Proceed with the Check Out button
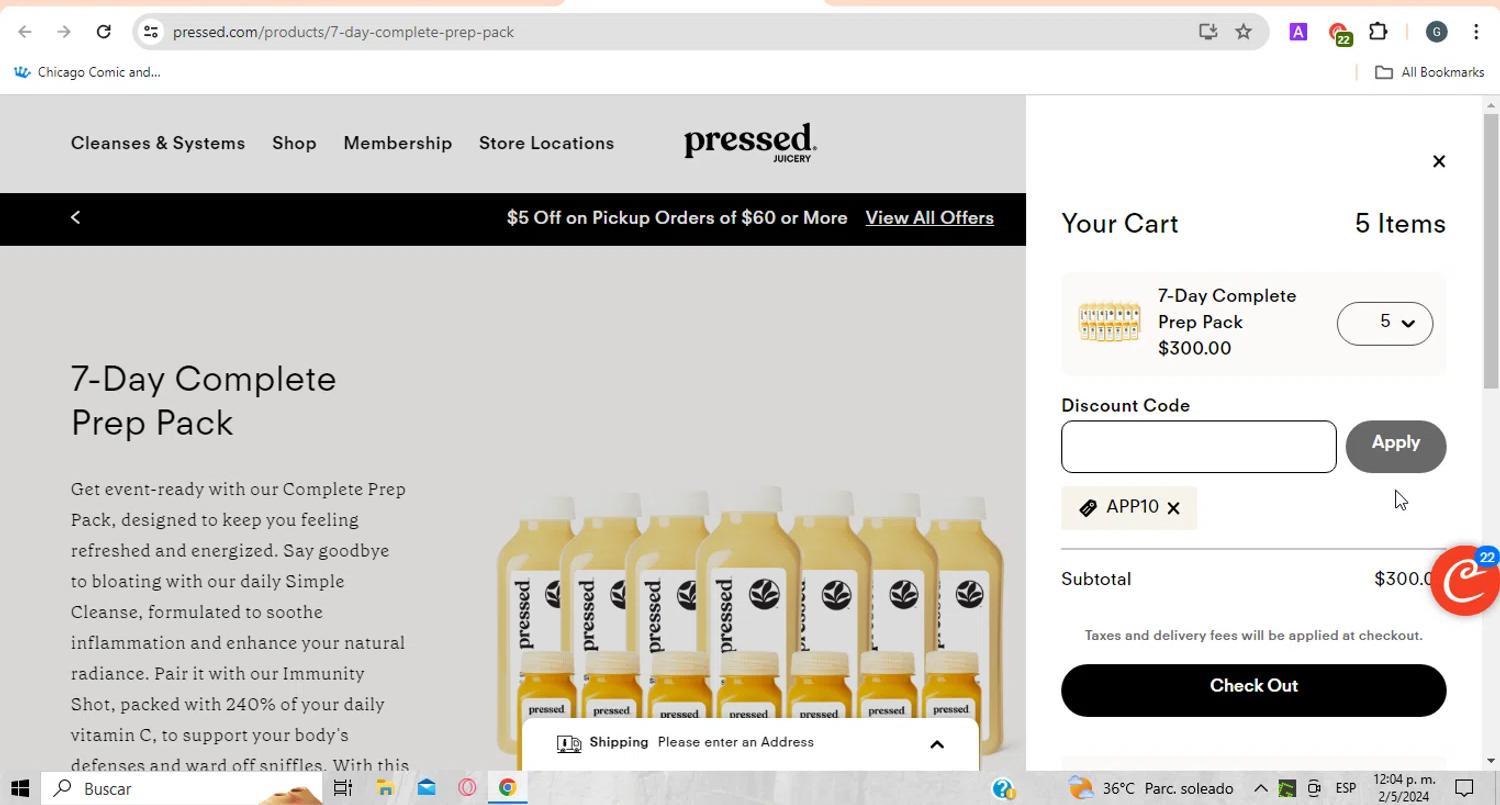Screen dimensions: 1500x805 (1253, 690)
